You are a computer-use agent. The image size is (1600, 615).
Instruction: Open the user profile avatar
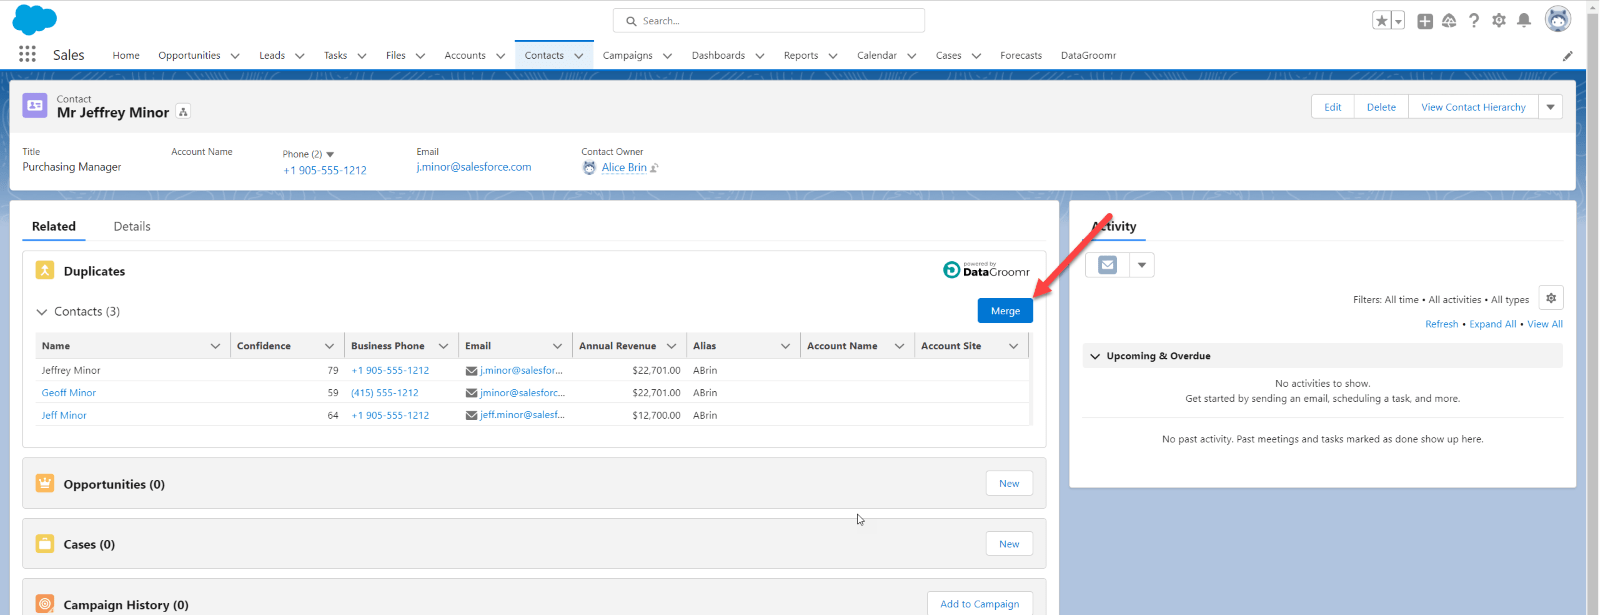(1558, 19)
